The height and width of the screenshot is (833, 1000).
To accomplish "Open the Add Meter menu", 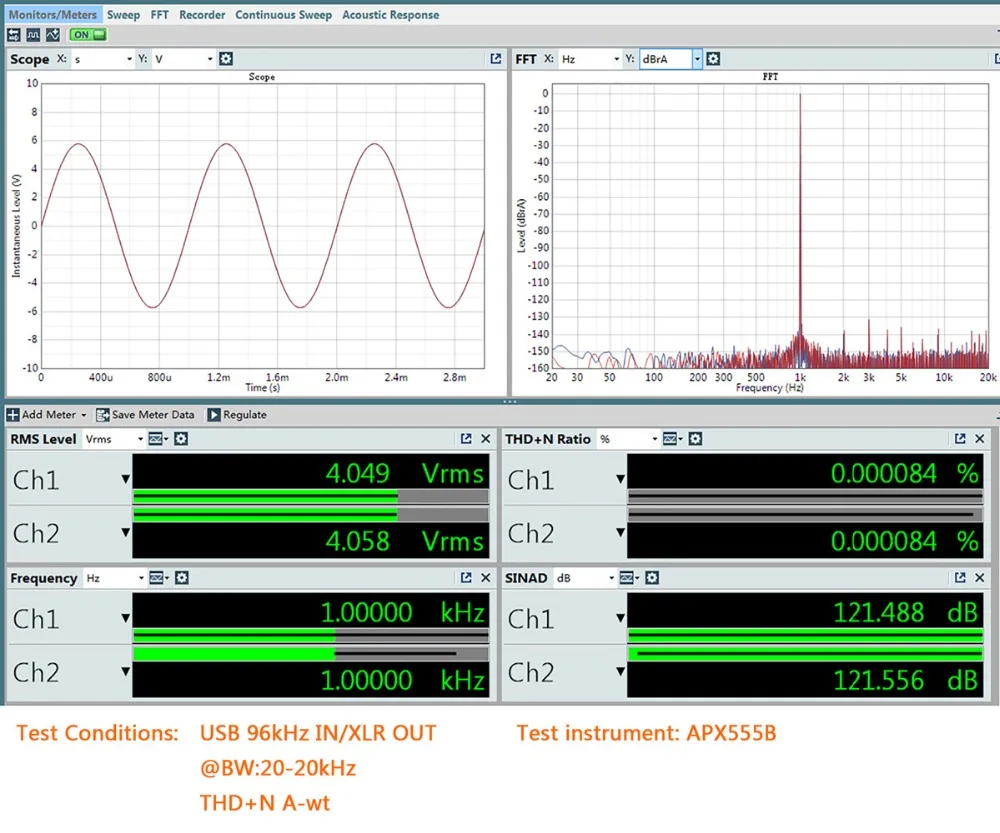I will click(x=47, y=414).
